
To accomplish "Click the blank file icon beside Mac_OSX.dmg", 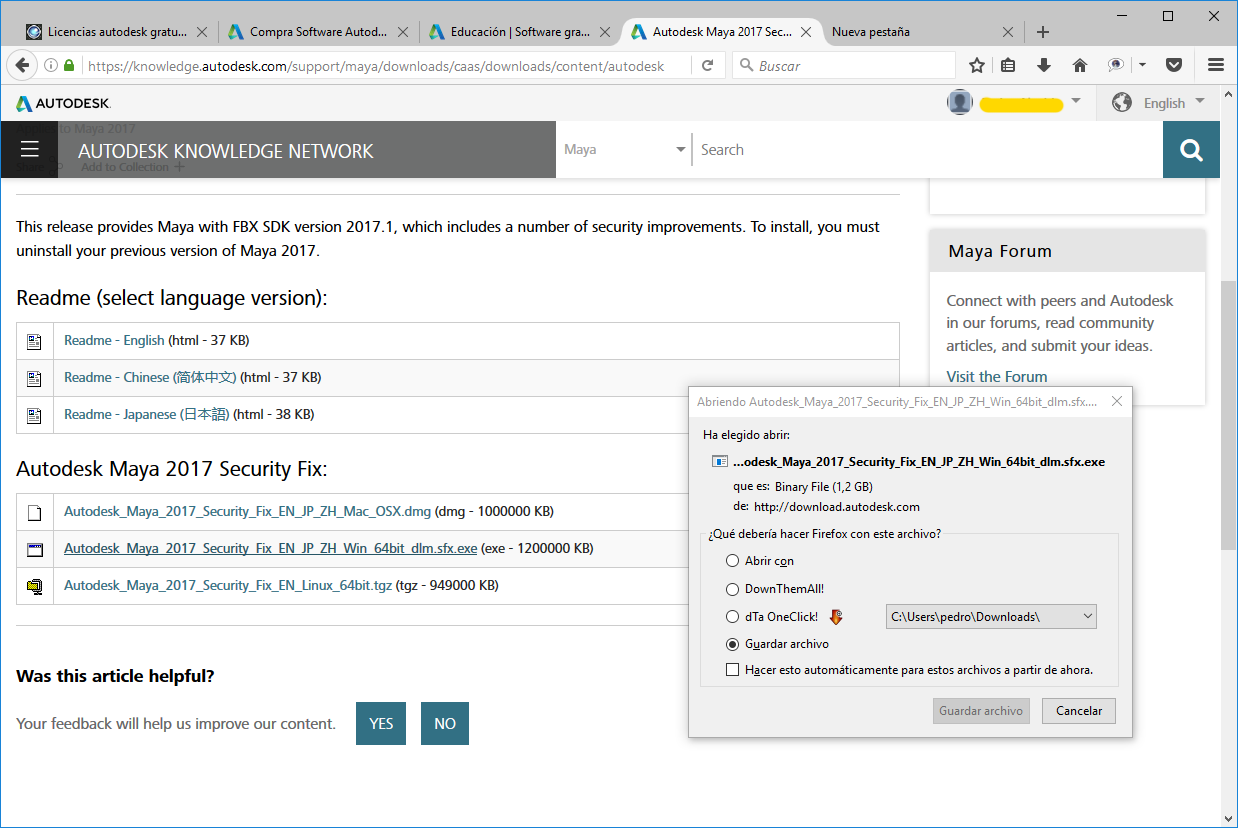I will pyautogui.click(x=34, y=512).
